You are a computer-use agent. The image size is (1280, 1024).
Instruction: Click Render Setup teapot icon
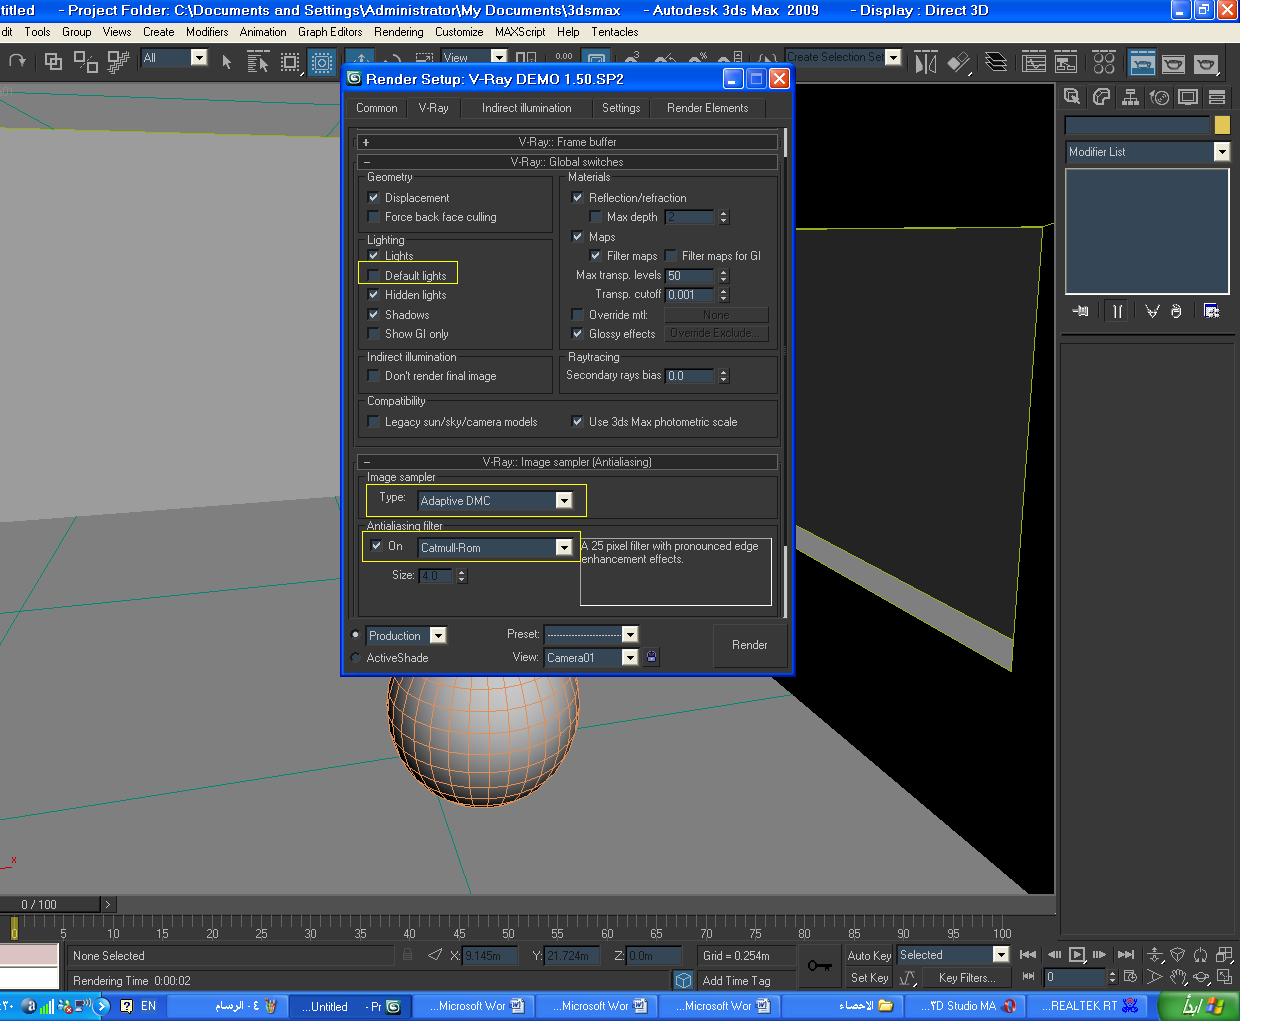click(1142, 63)
